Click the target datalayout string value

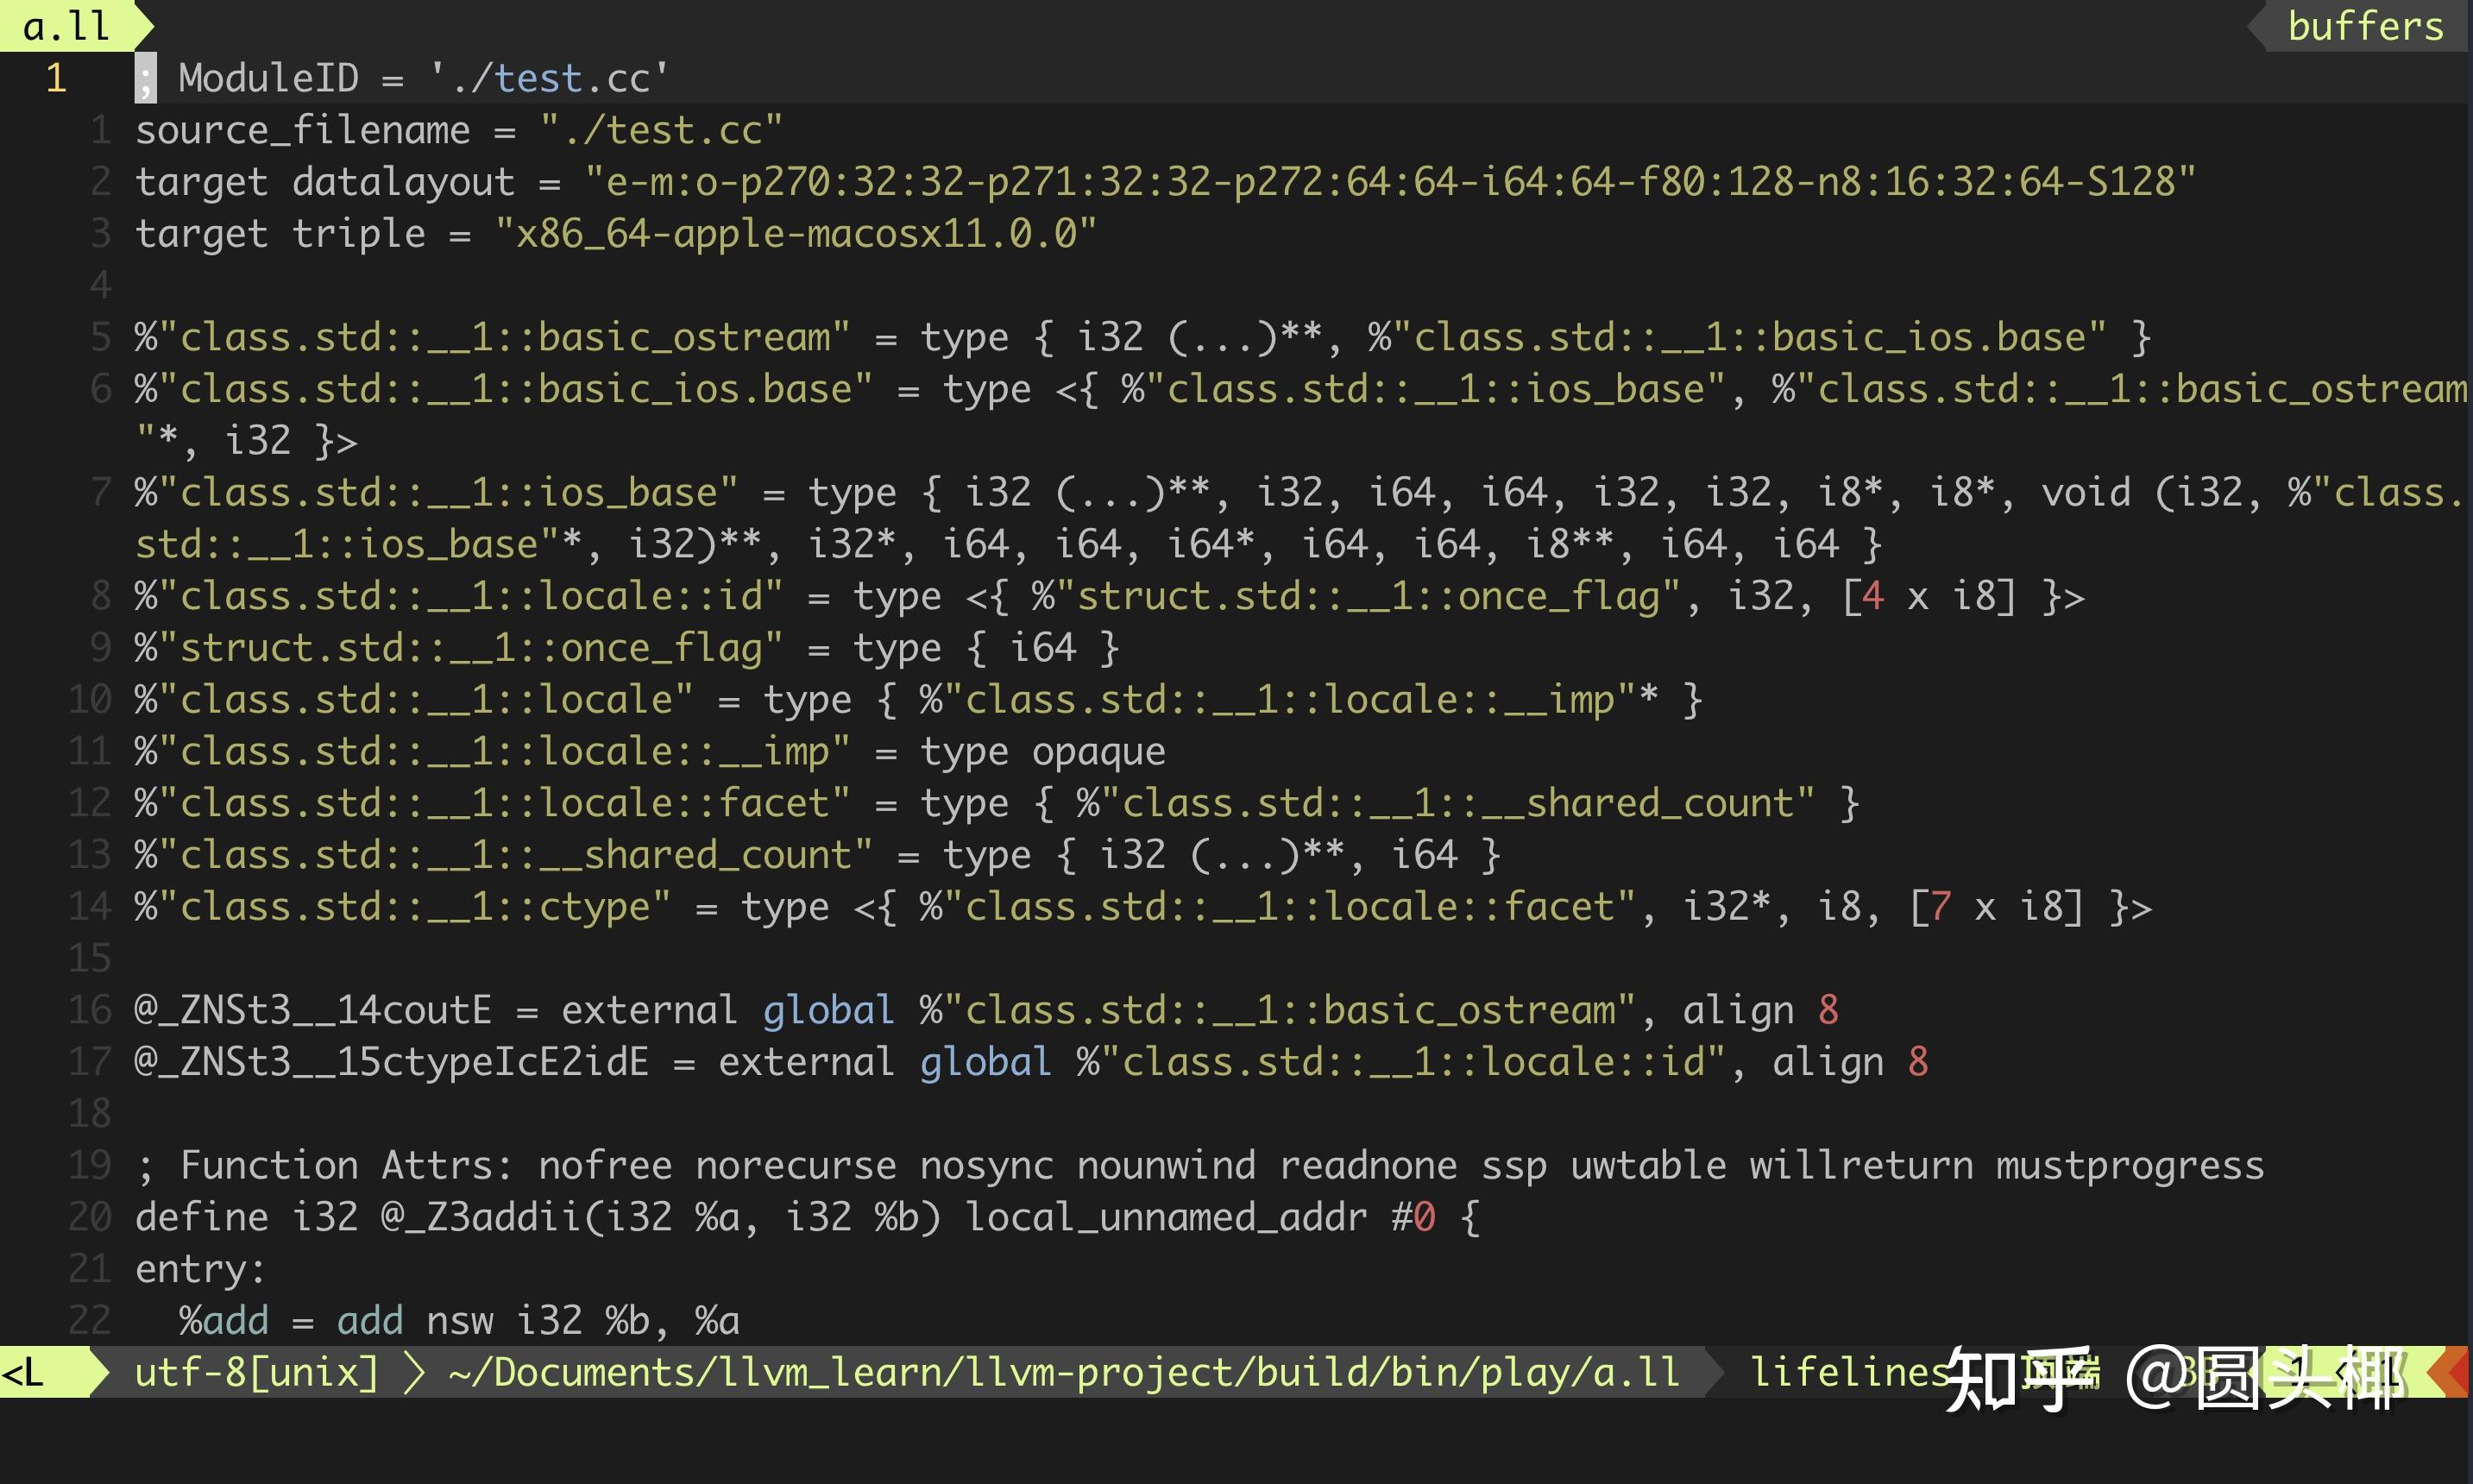click(1390, 182)
